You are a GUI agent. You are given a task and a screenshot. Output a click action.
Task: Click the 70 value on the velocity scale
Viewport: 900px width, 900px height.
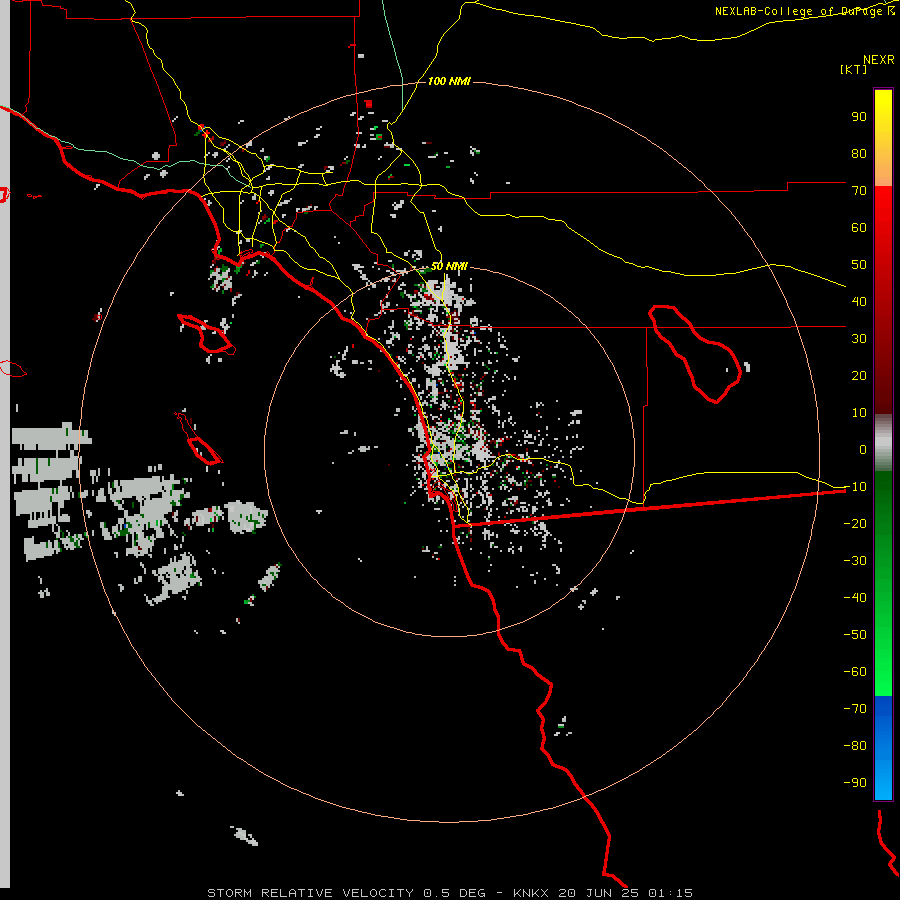coord(859,191)
